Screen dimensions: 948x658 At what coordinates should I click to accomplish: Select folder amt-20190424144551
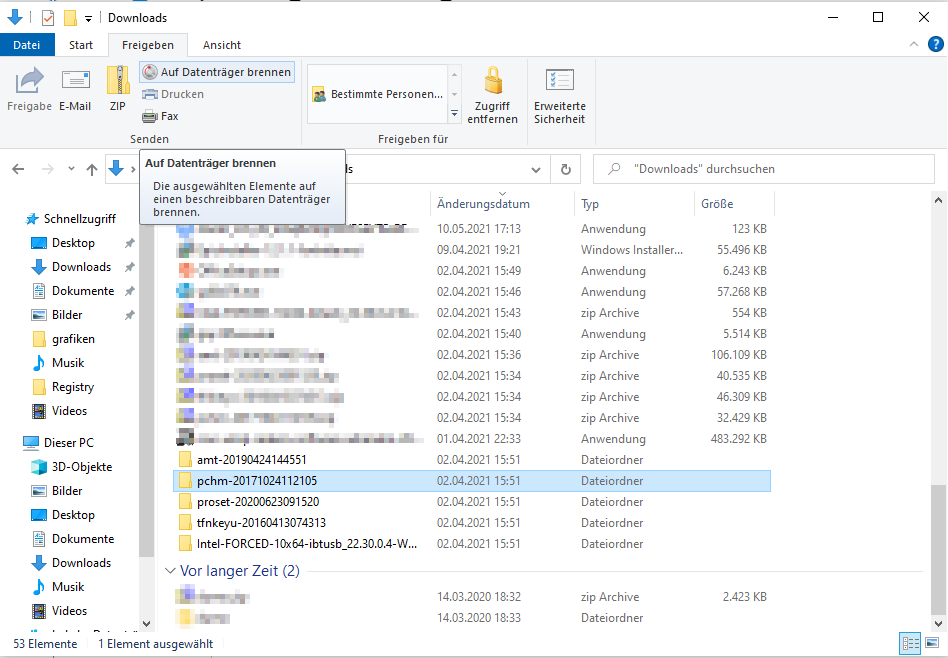[472, 460]
